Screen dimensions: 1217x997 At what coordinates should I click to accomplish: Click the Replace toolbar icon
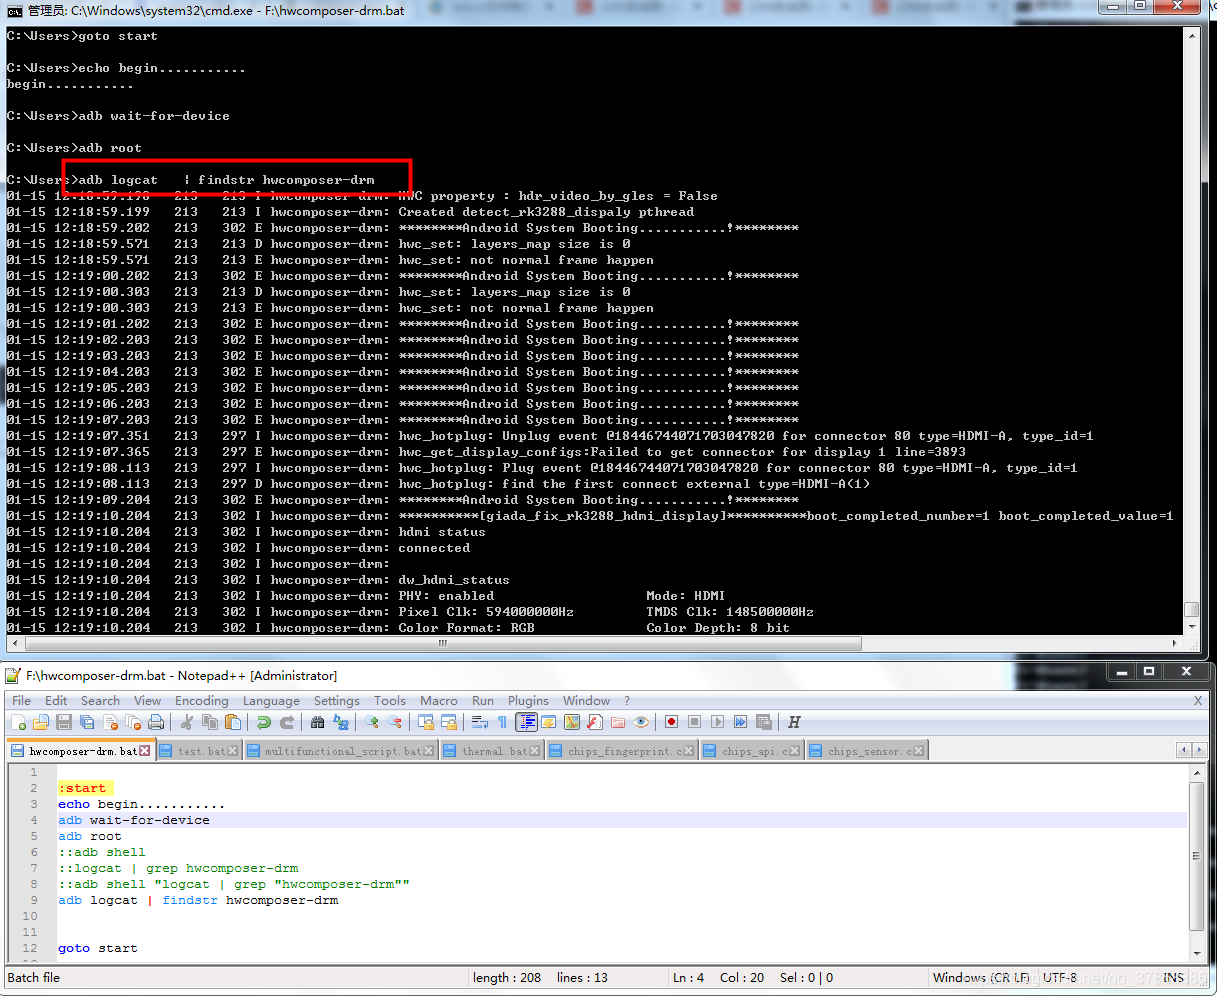(341, 722)
